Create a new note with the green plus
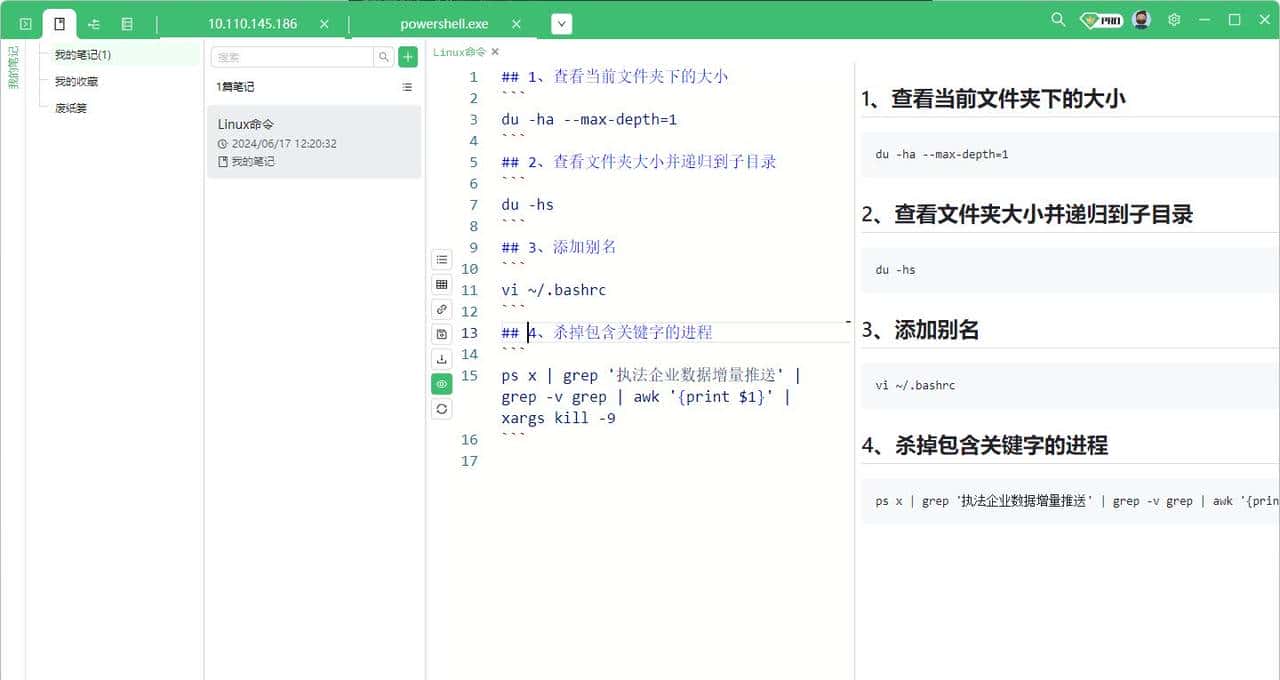This screenshot has height=680, width=1280. (x=407, y=57)
